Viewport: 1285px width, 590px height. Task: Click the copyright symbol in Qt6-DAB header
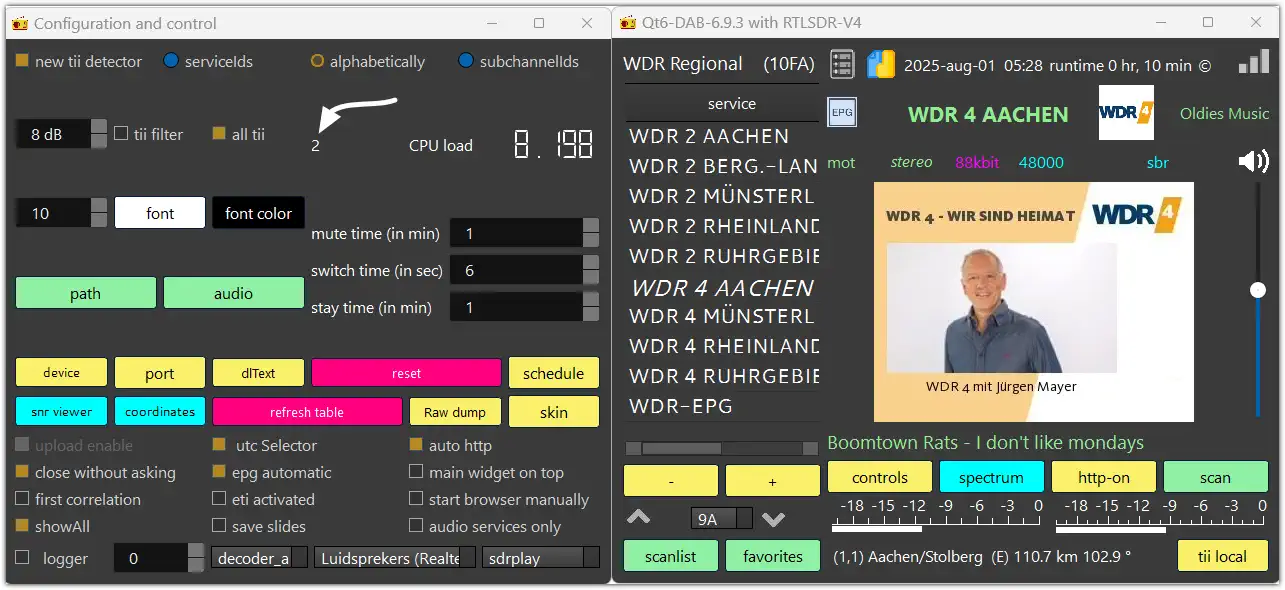[1204, 66]
